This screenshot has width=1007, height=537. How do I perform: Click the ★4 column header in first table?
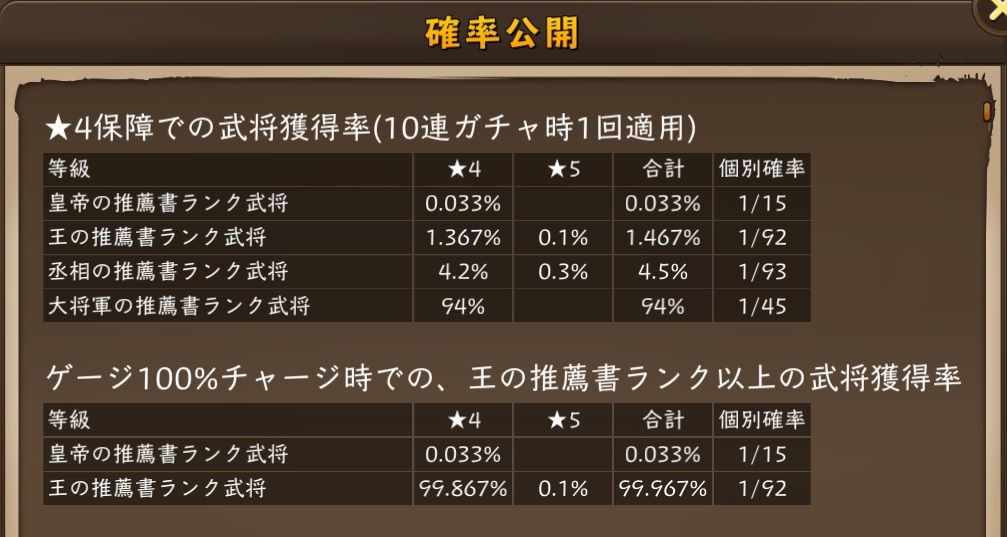coord(462,169)
